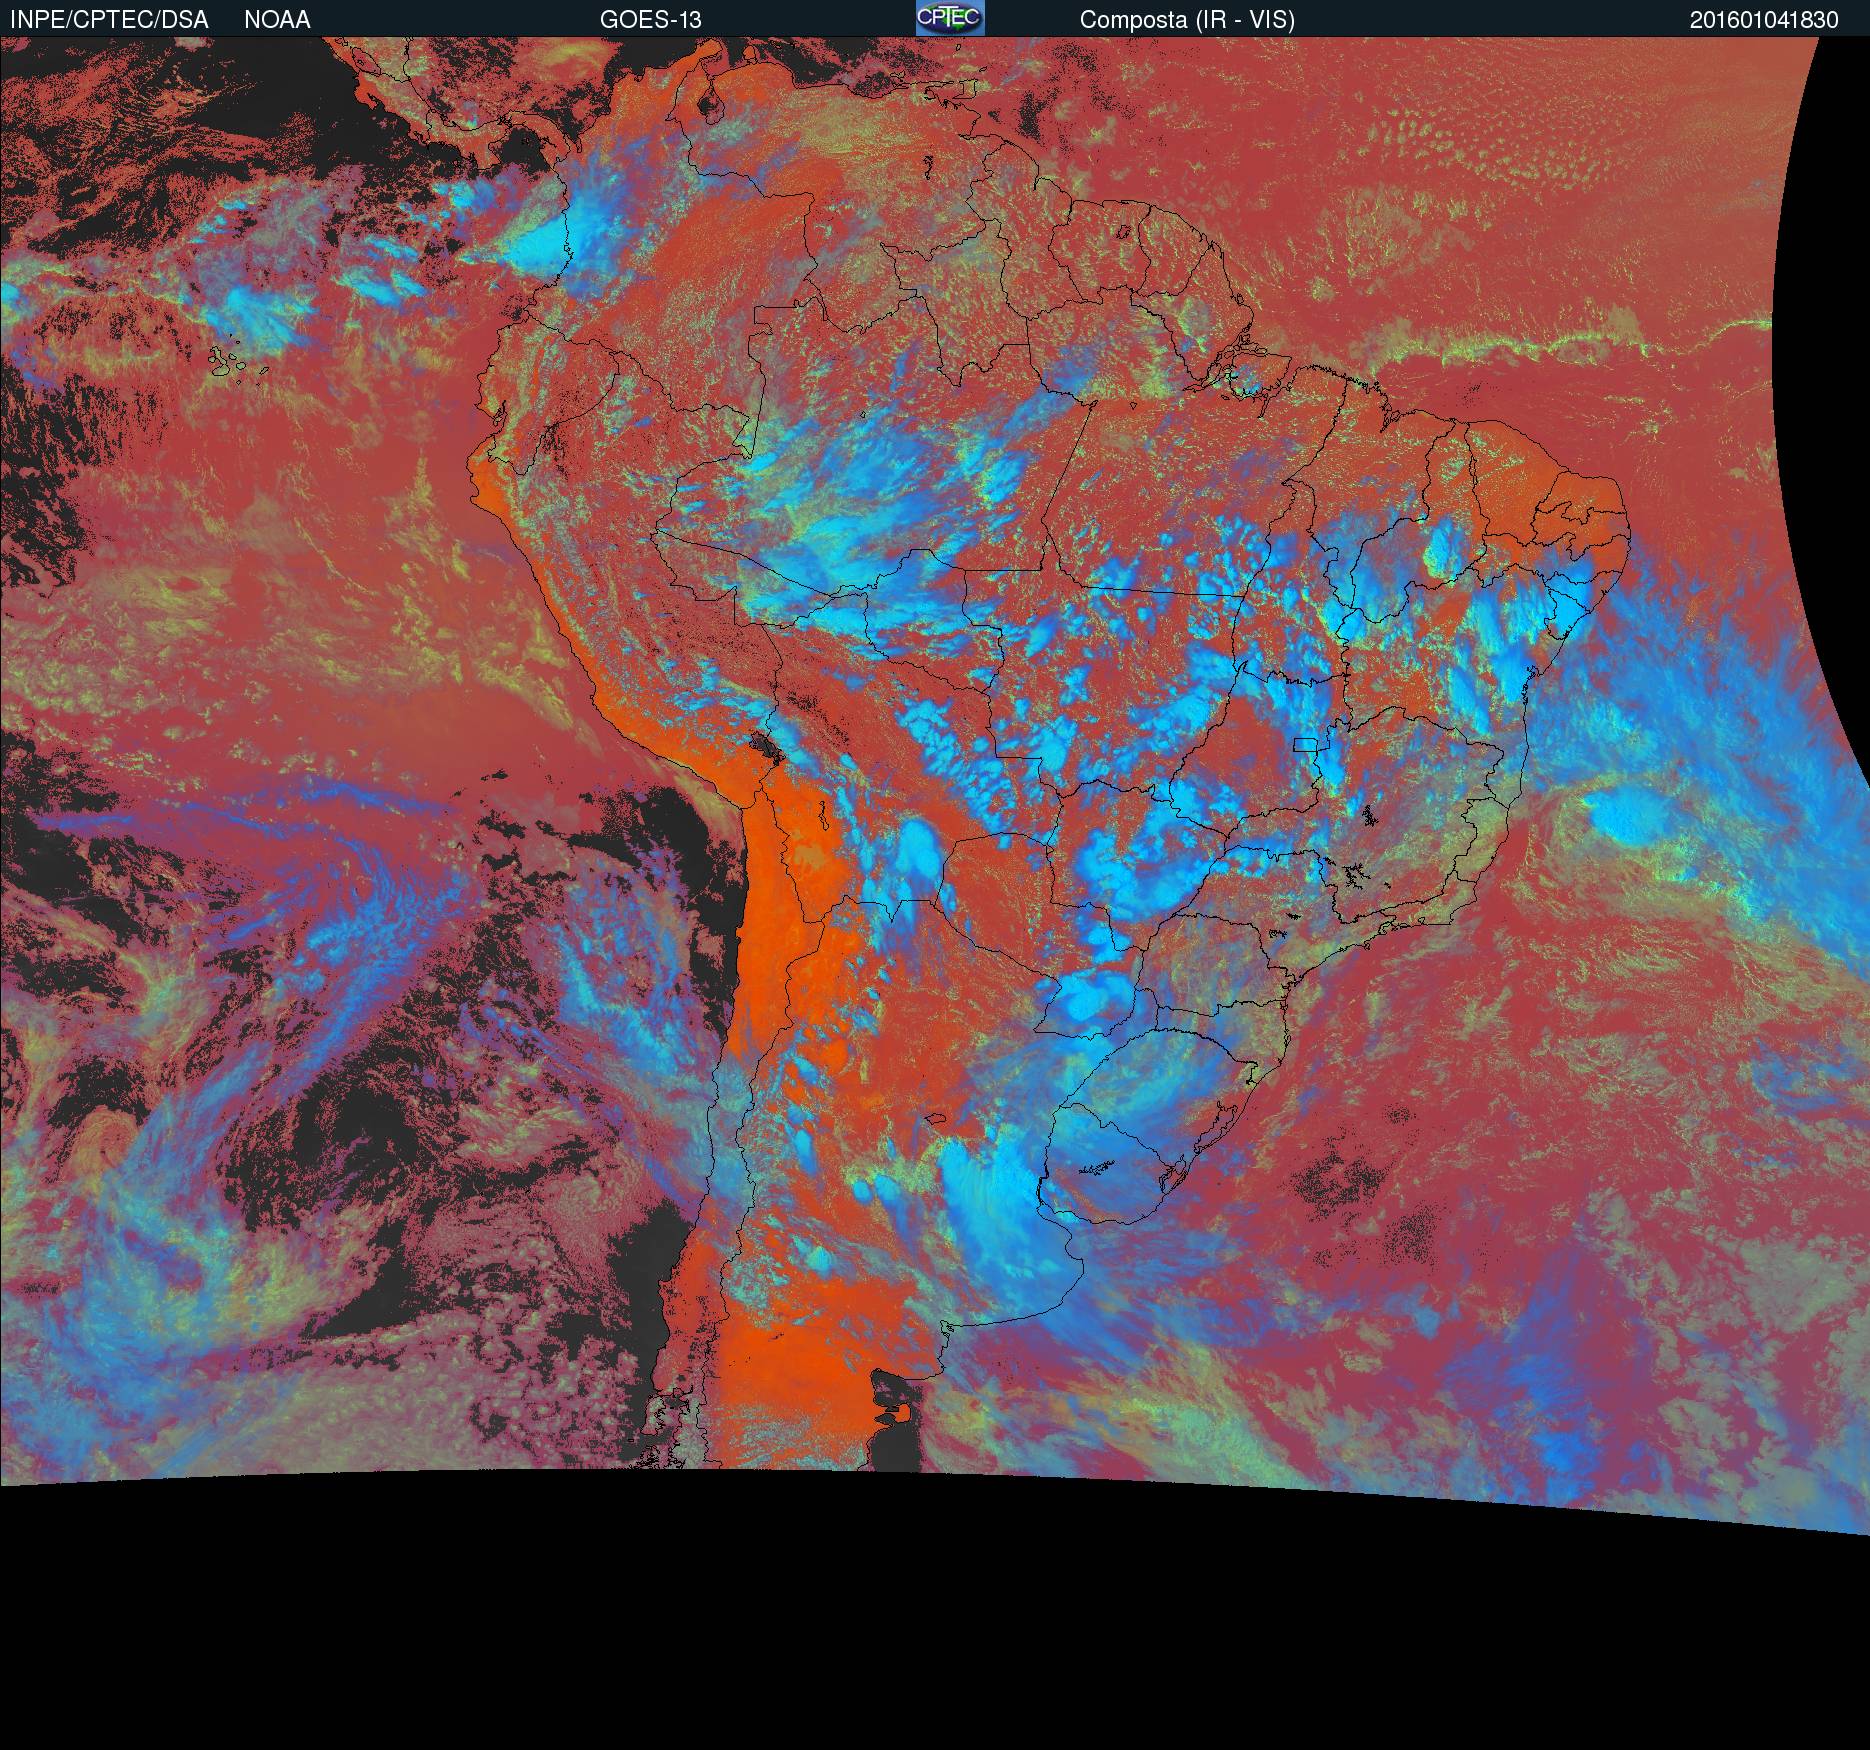Click the GOES-13 satellite label
This screenshot has width=1870, height=1750.
click(650, 19)
